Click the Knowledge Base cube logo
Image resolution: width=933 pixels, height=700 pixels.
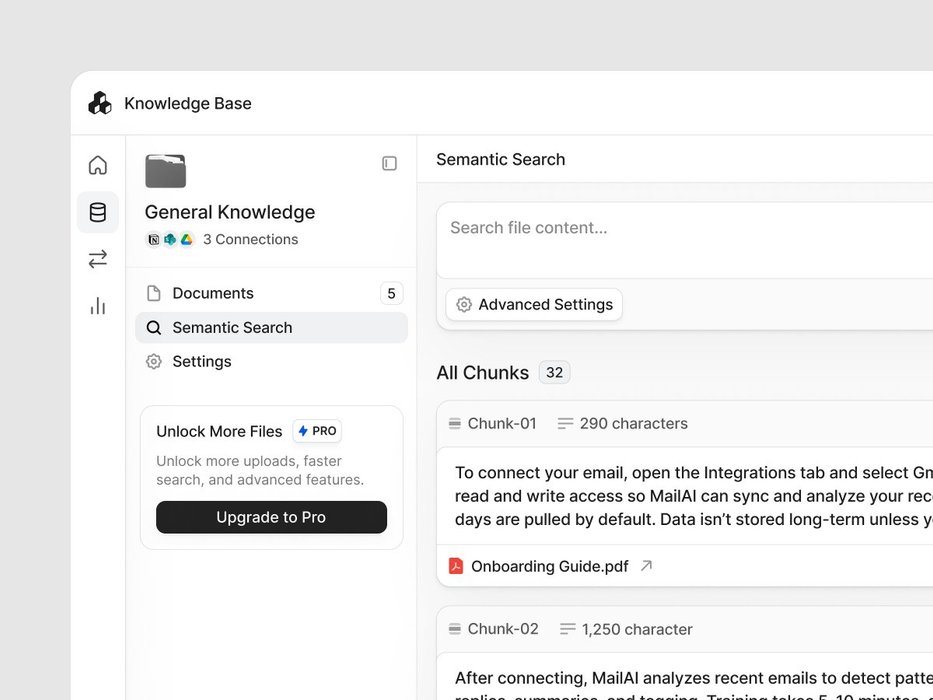100,103
